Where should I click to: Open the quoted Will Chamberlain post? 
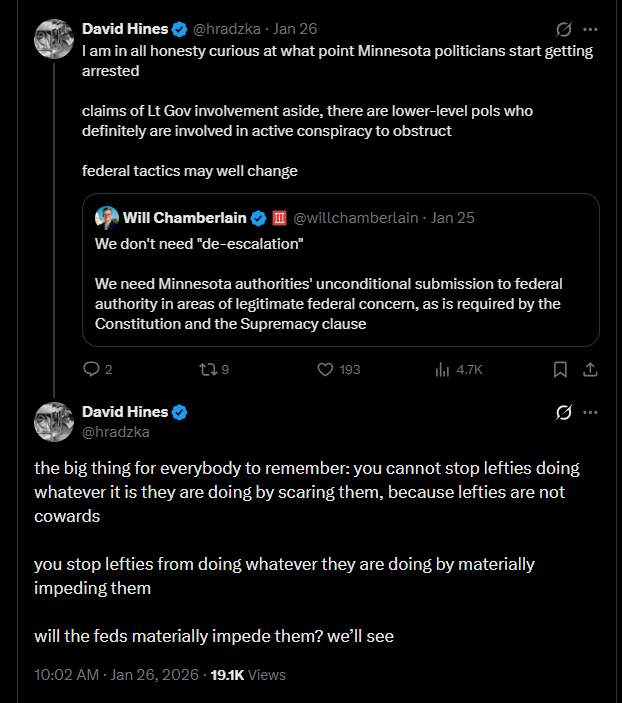(x=340, y=290)
